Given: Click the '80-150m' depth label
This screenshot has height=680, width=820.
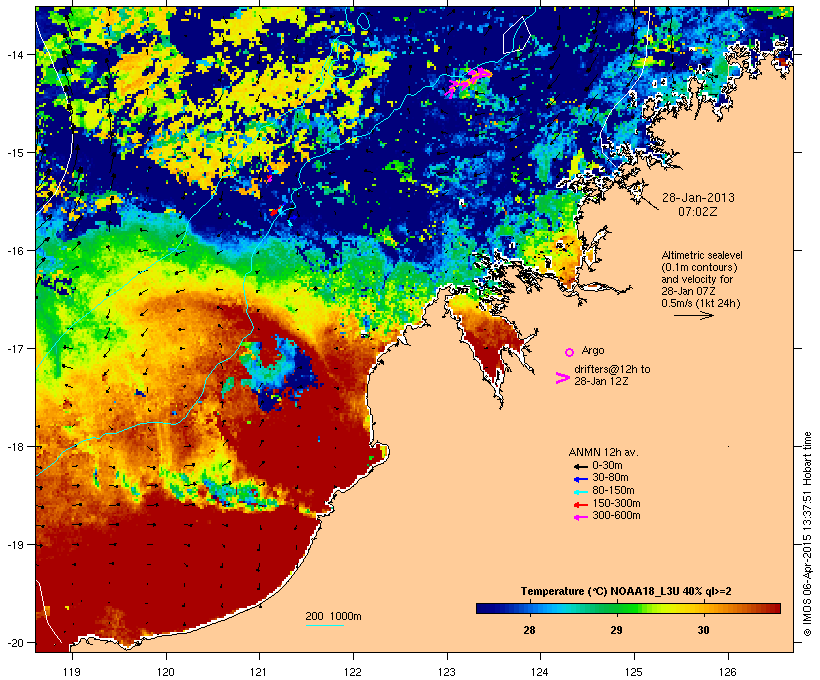Looking at the screenshot, I should 613,491.
